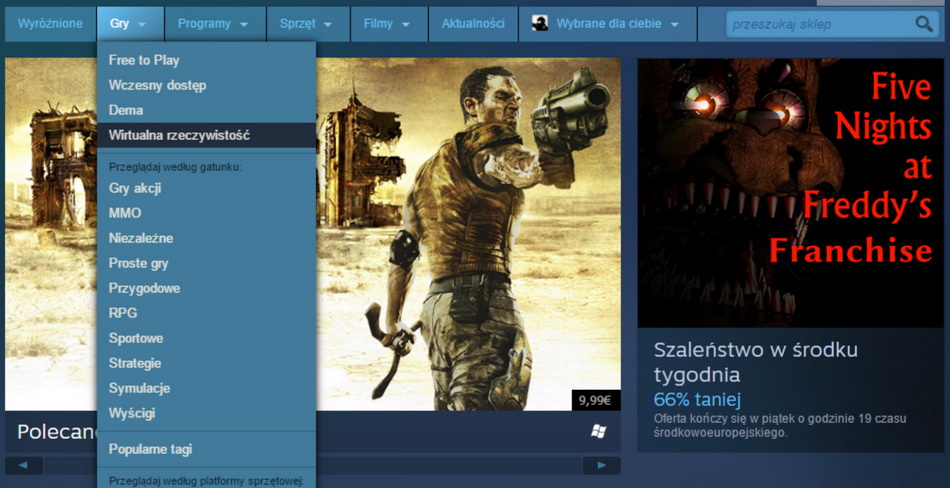
Task: Expand the Wybrane dla ciebie dropdown
Action: tap(608, 24)
